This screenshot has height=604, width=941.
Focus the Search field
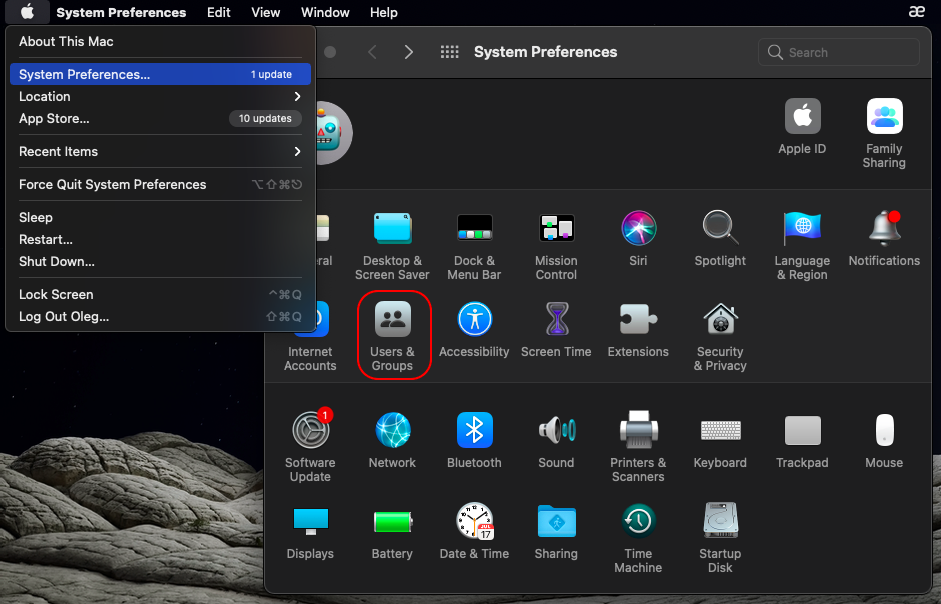(838, 52)
